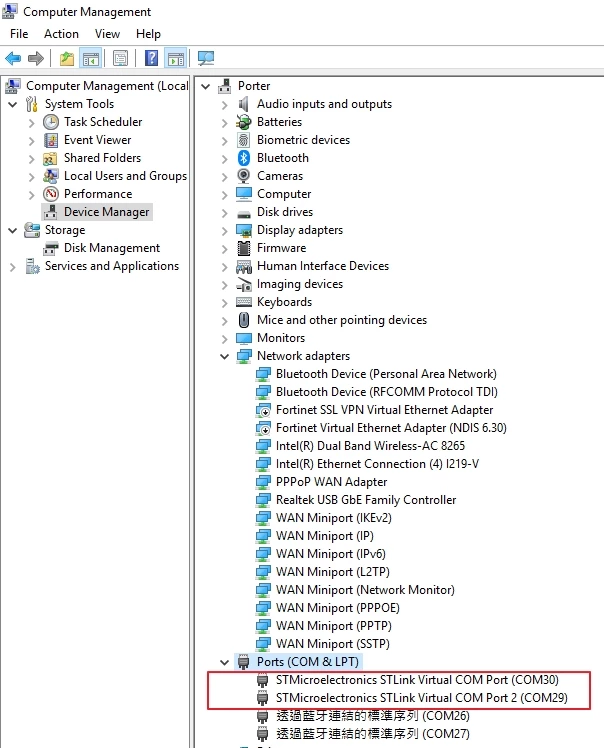
Task: Expand Services and Applications node
Action: 13,267
